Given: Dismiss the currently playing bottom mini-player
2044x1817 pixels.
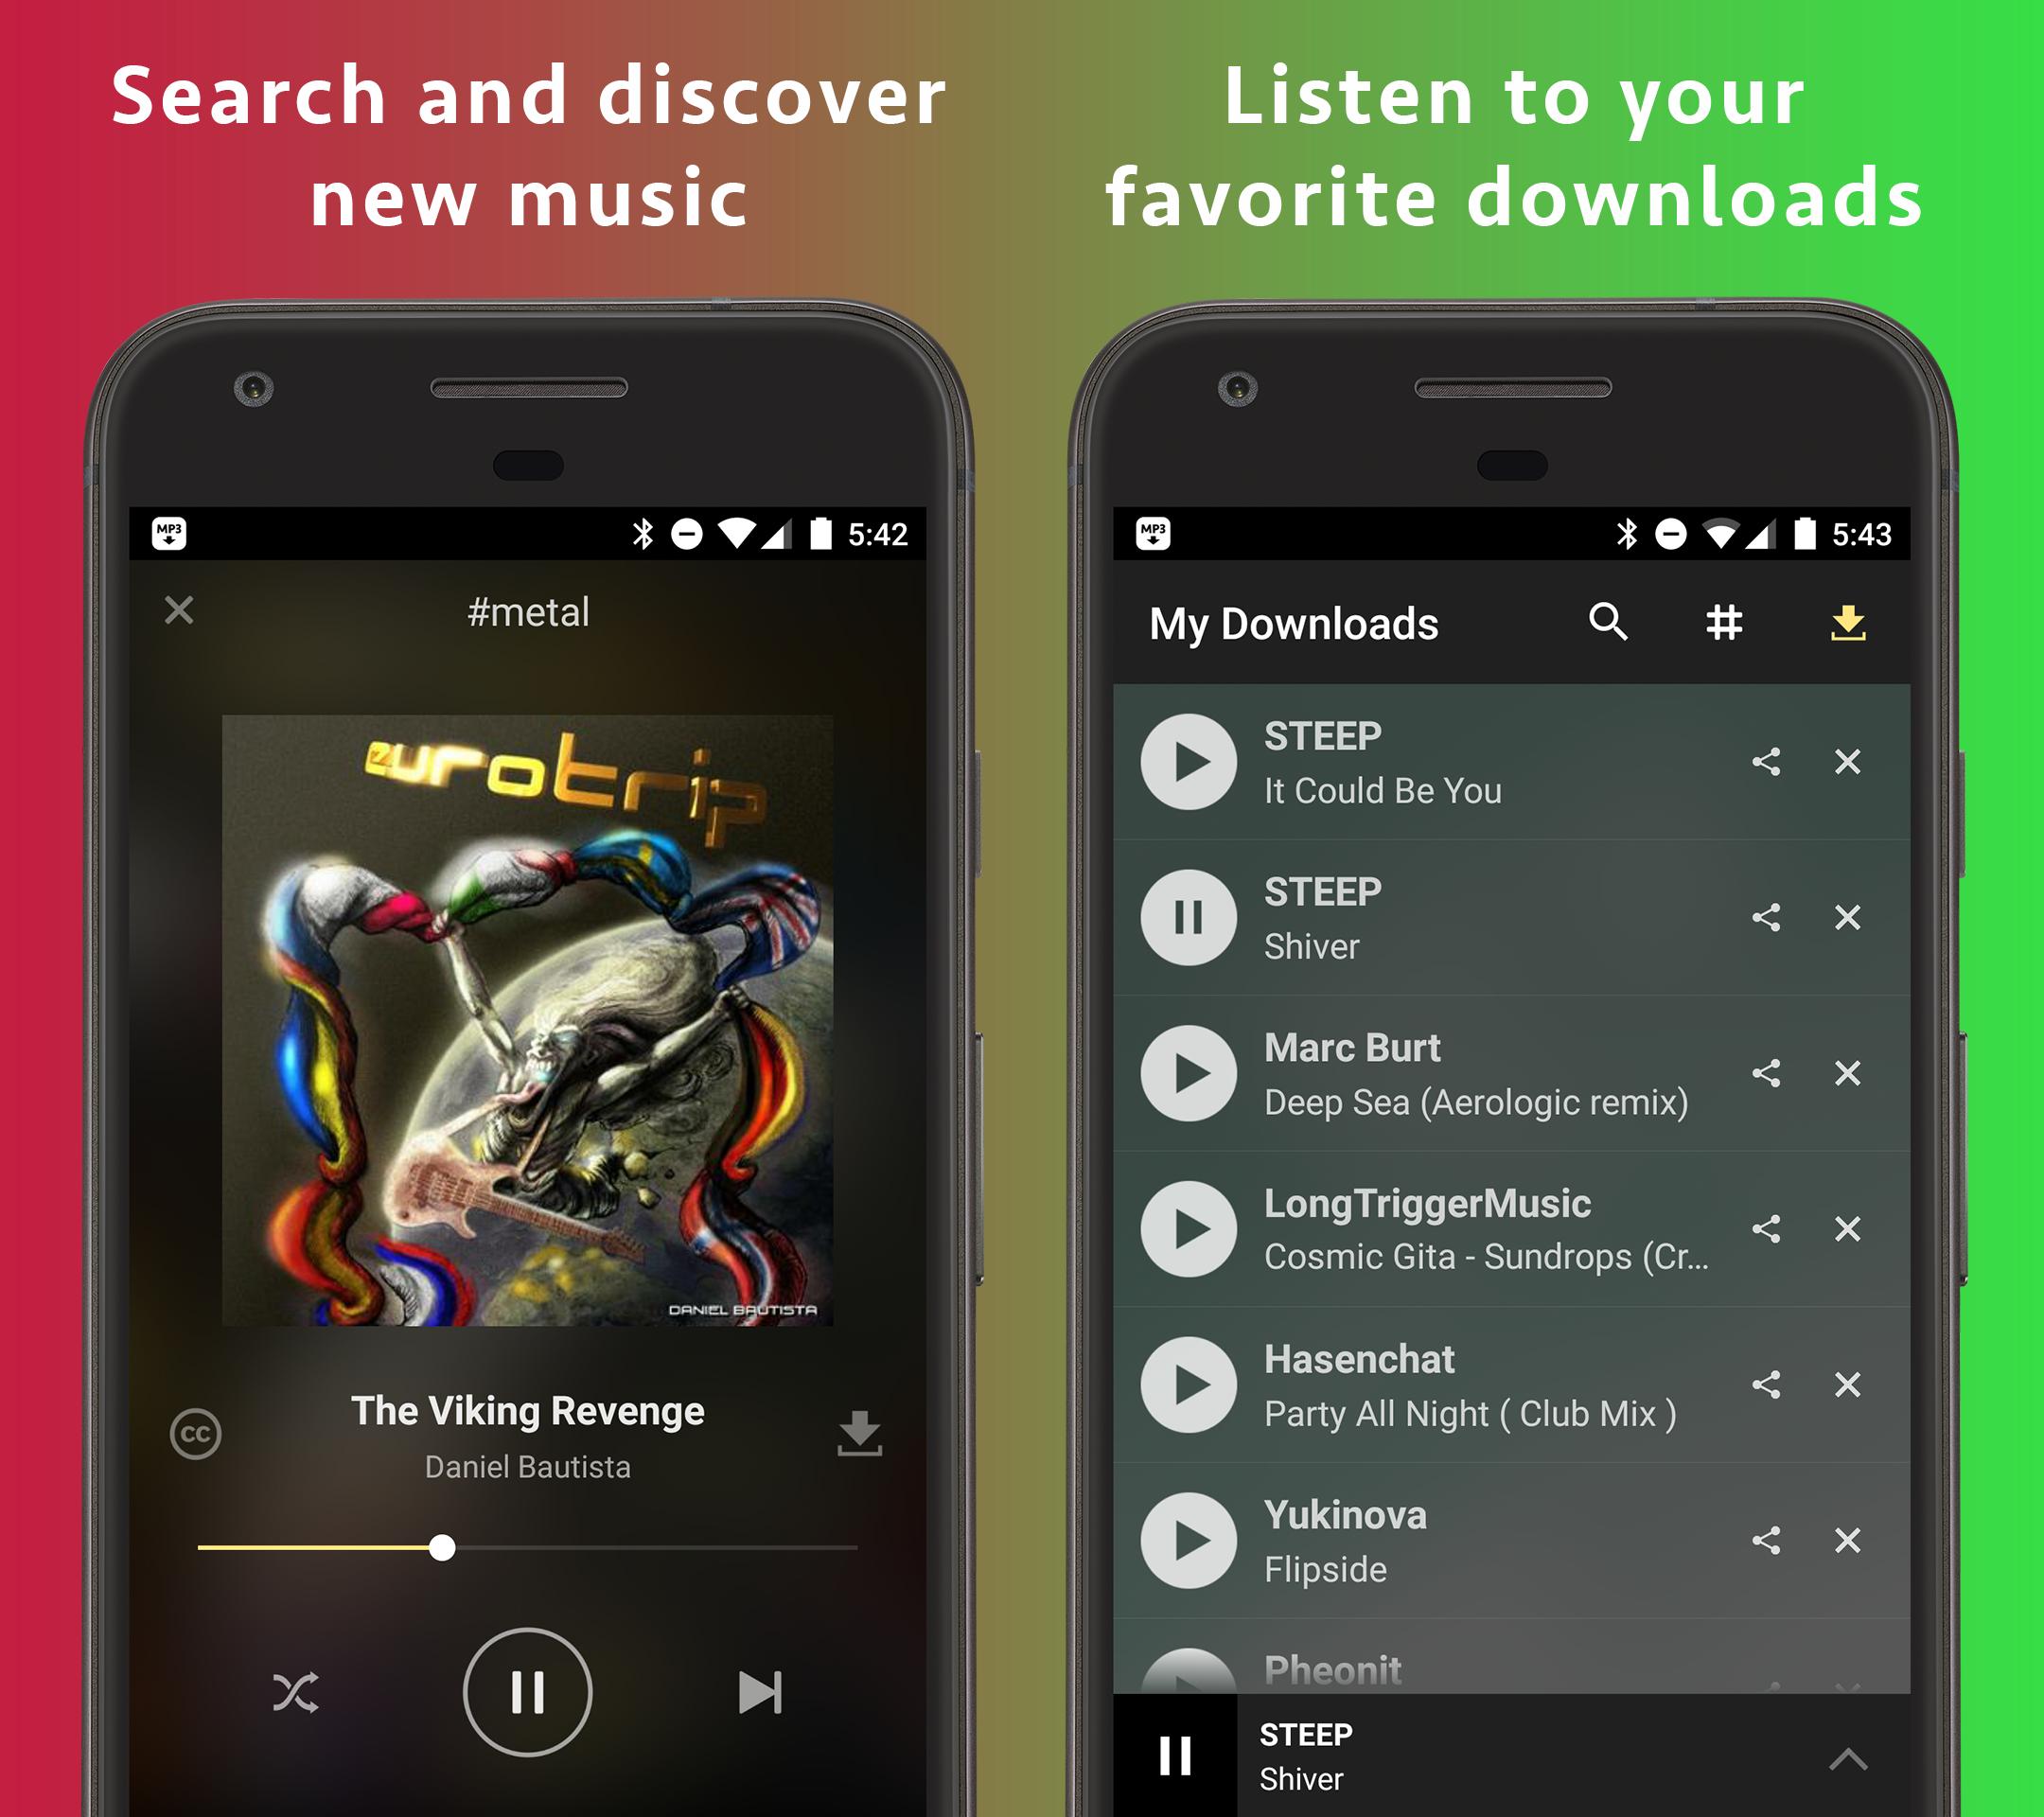Looking at the screenshot, I should click(x=1839, y=1766).
